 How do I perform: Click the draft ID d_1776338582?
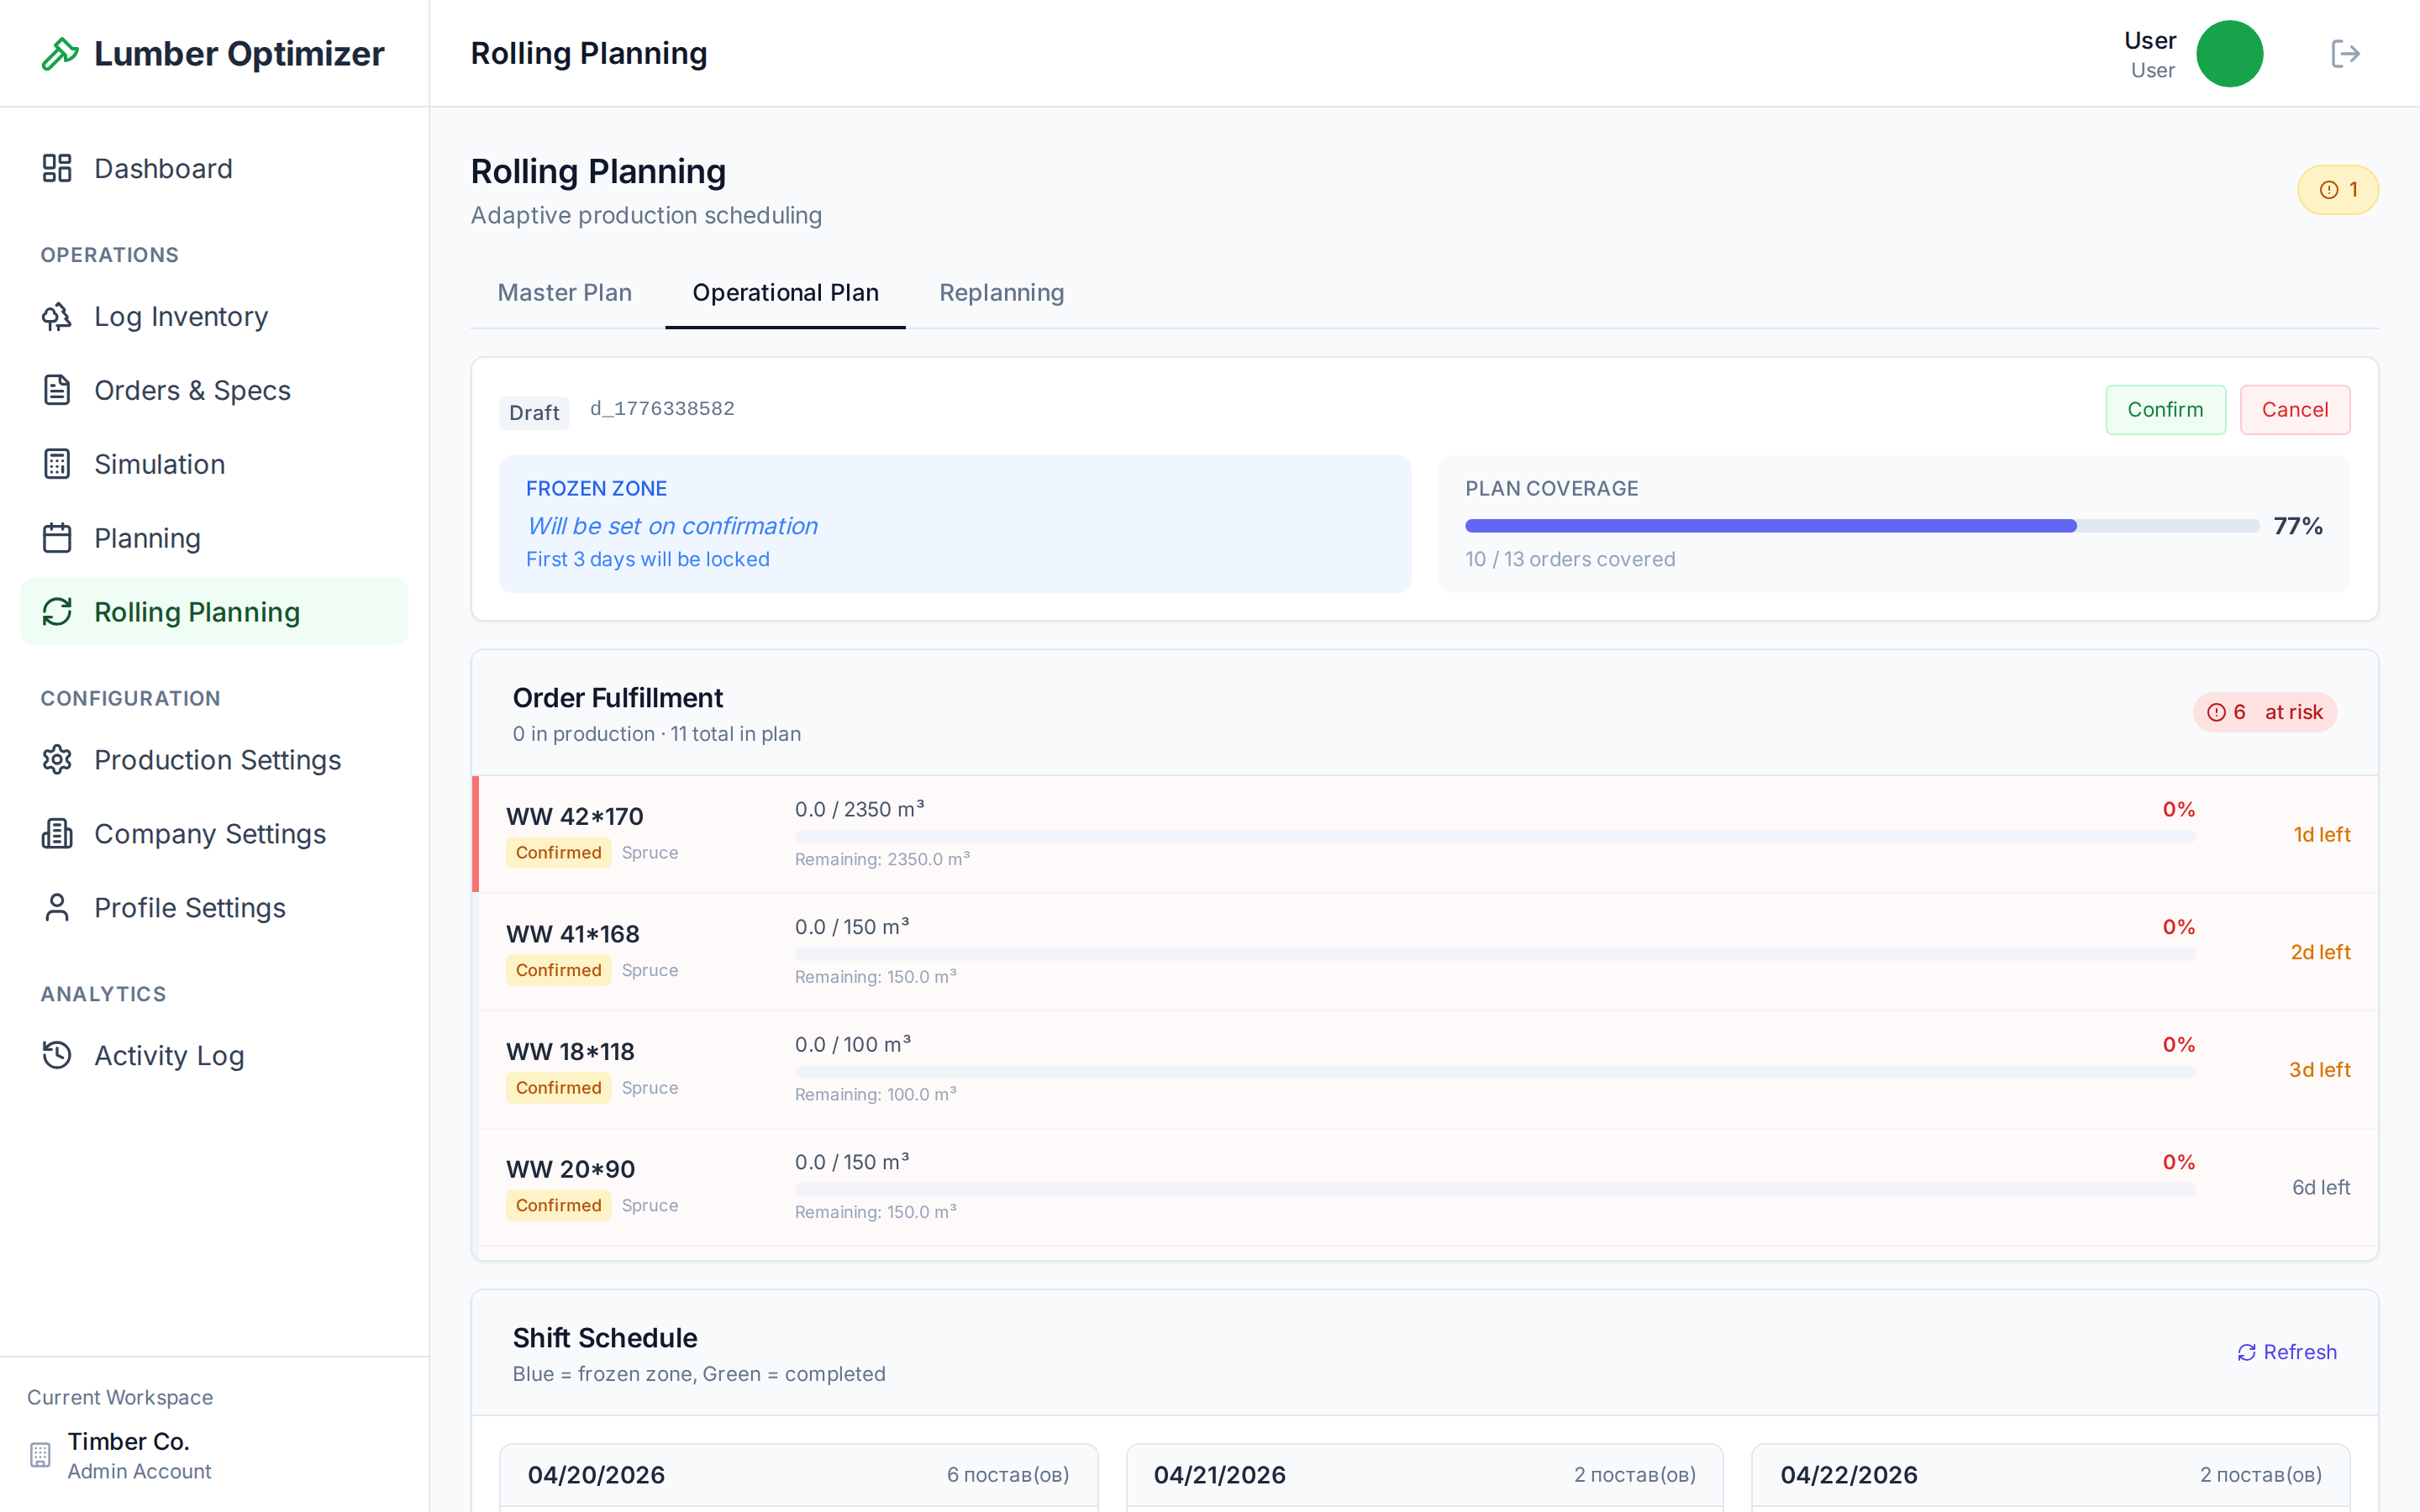(662, 408)
